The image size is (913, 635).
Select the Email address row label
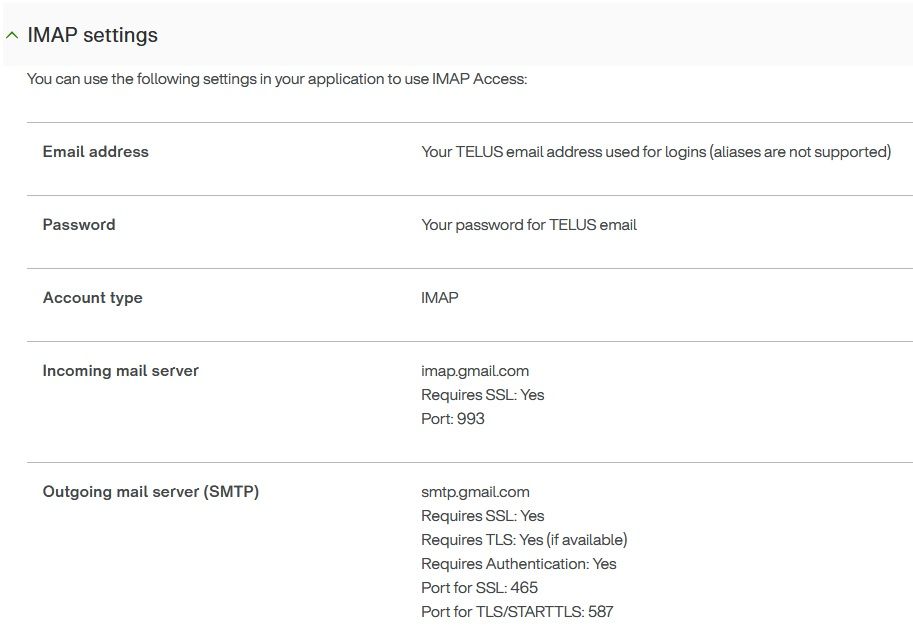95,152
